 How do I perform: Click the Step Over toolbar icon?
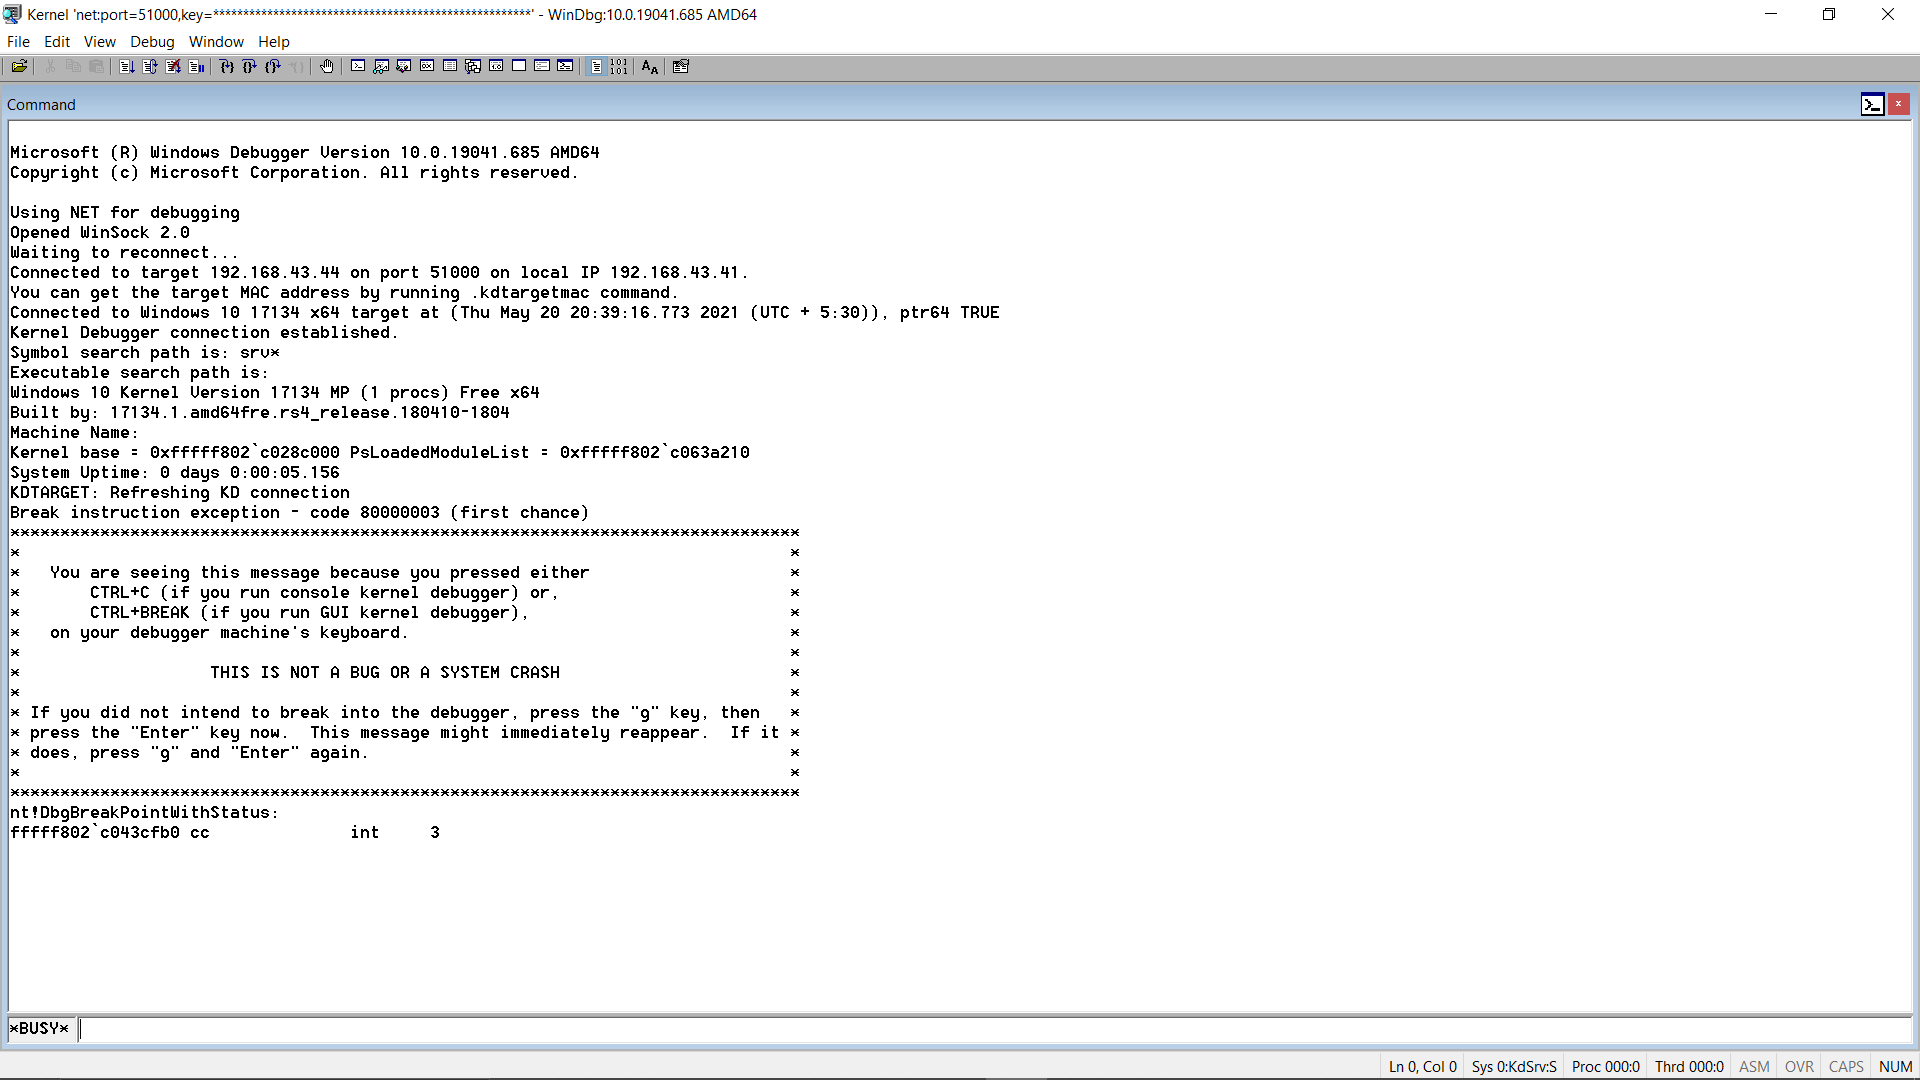click(x=250, y=67)
